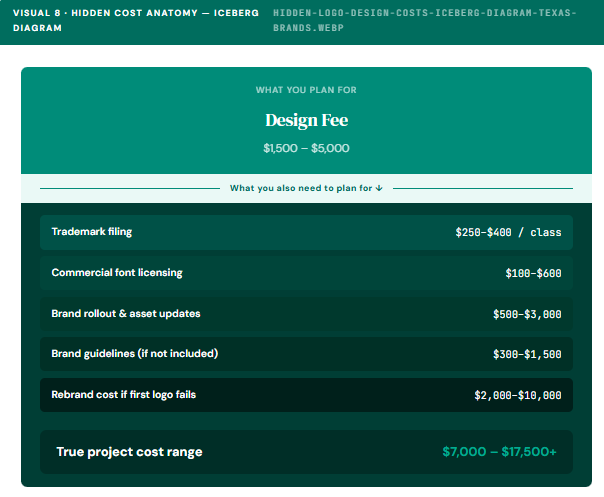This screenshot has height=497, width=604.
Task: Click the down arrow in the divider
Action: pyautogui.click(x=380, y=188)
